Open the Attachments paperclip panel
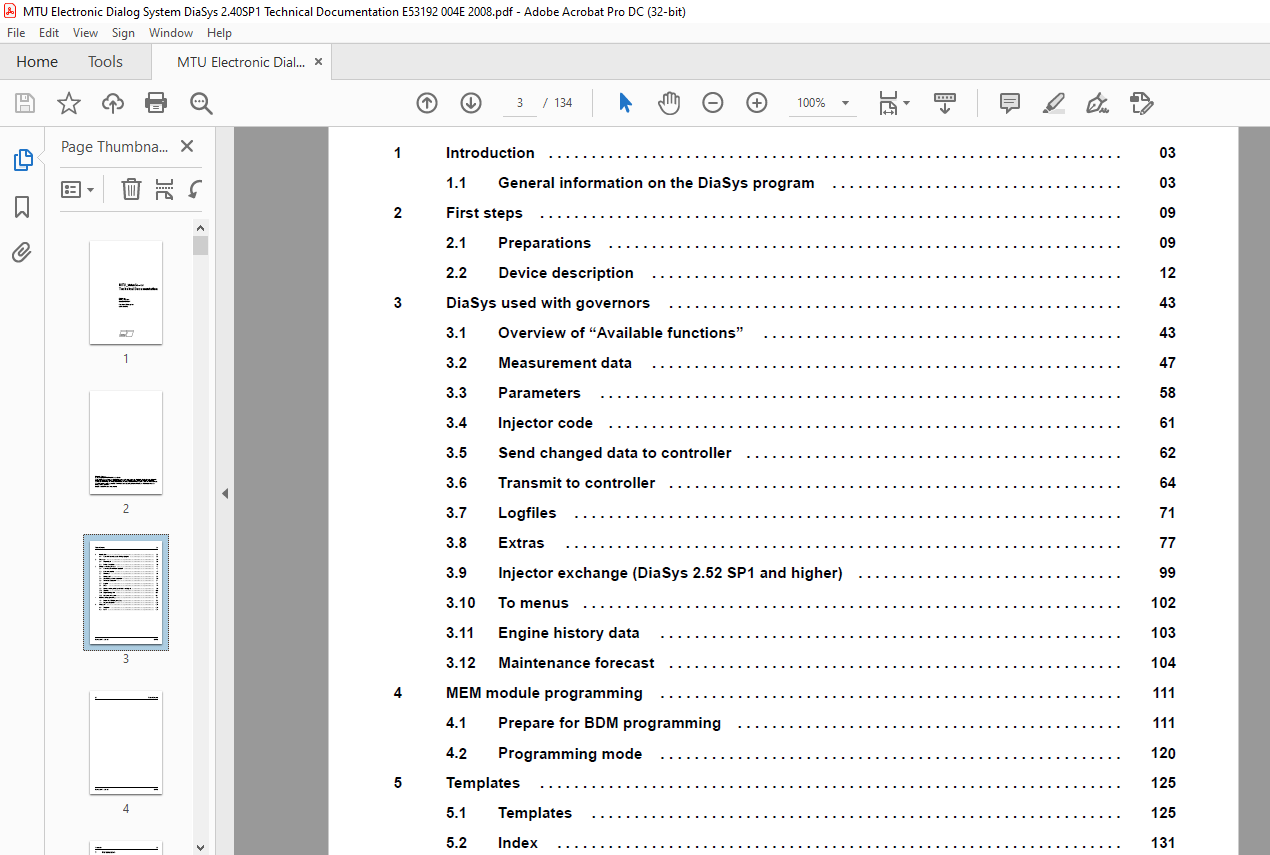This screenshot has width=1270, height=855. point(22,252)
